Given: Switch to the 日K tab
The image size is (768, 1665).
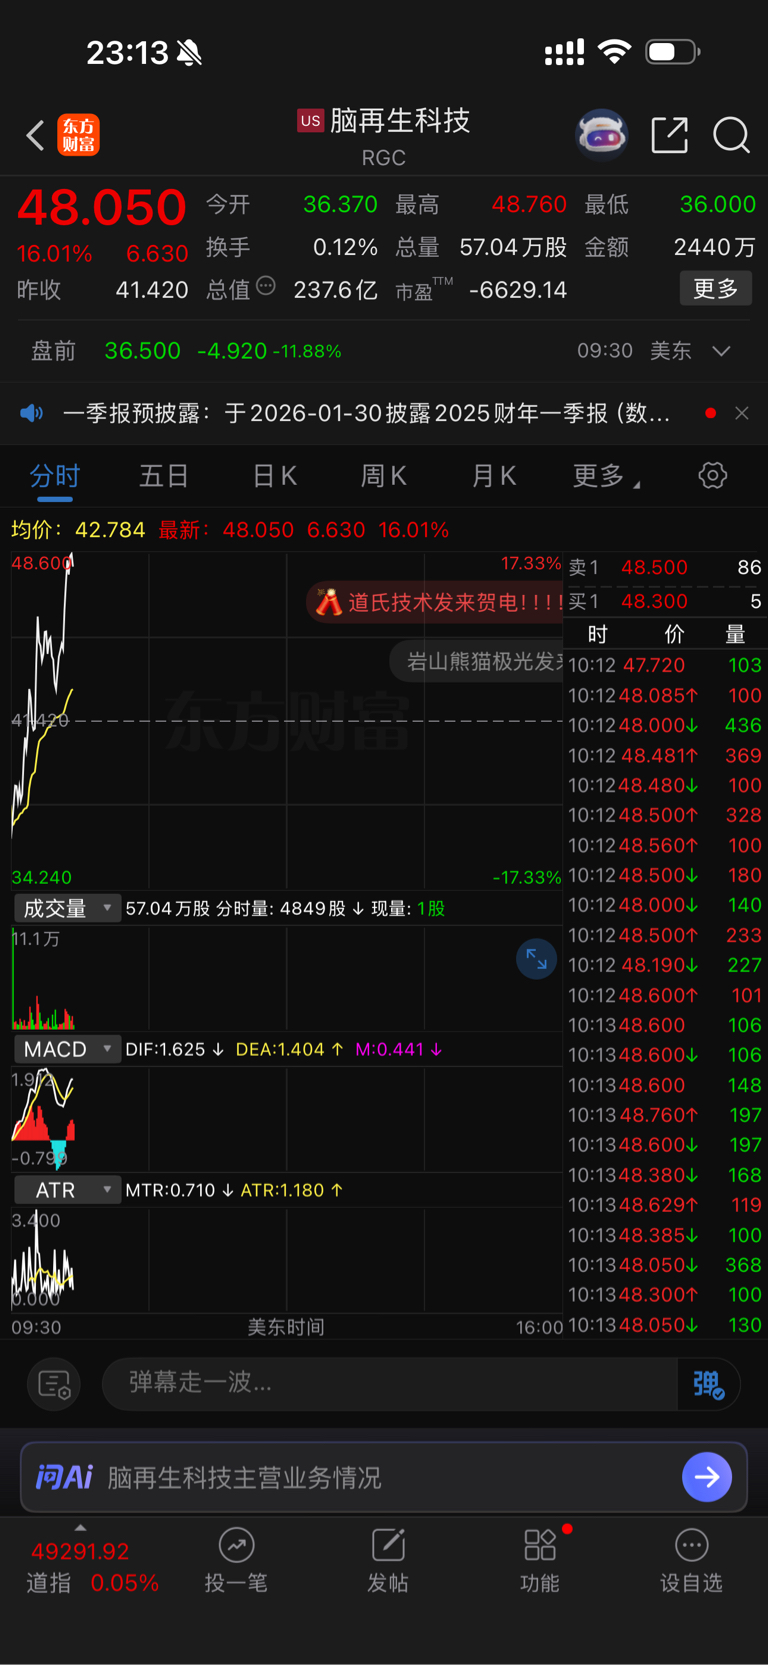Looking at the screenshot, I should point(274,476).
